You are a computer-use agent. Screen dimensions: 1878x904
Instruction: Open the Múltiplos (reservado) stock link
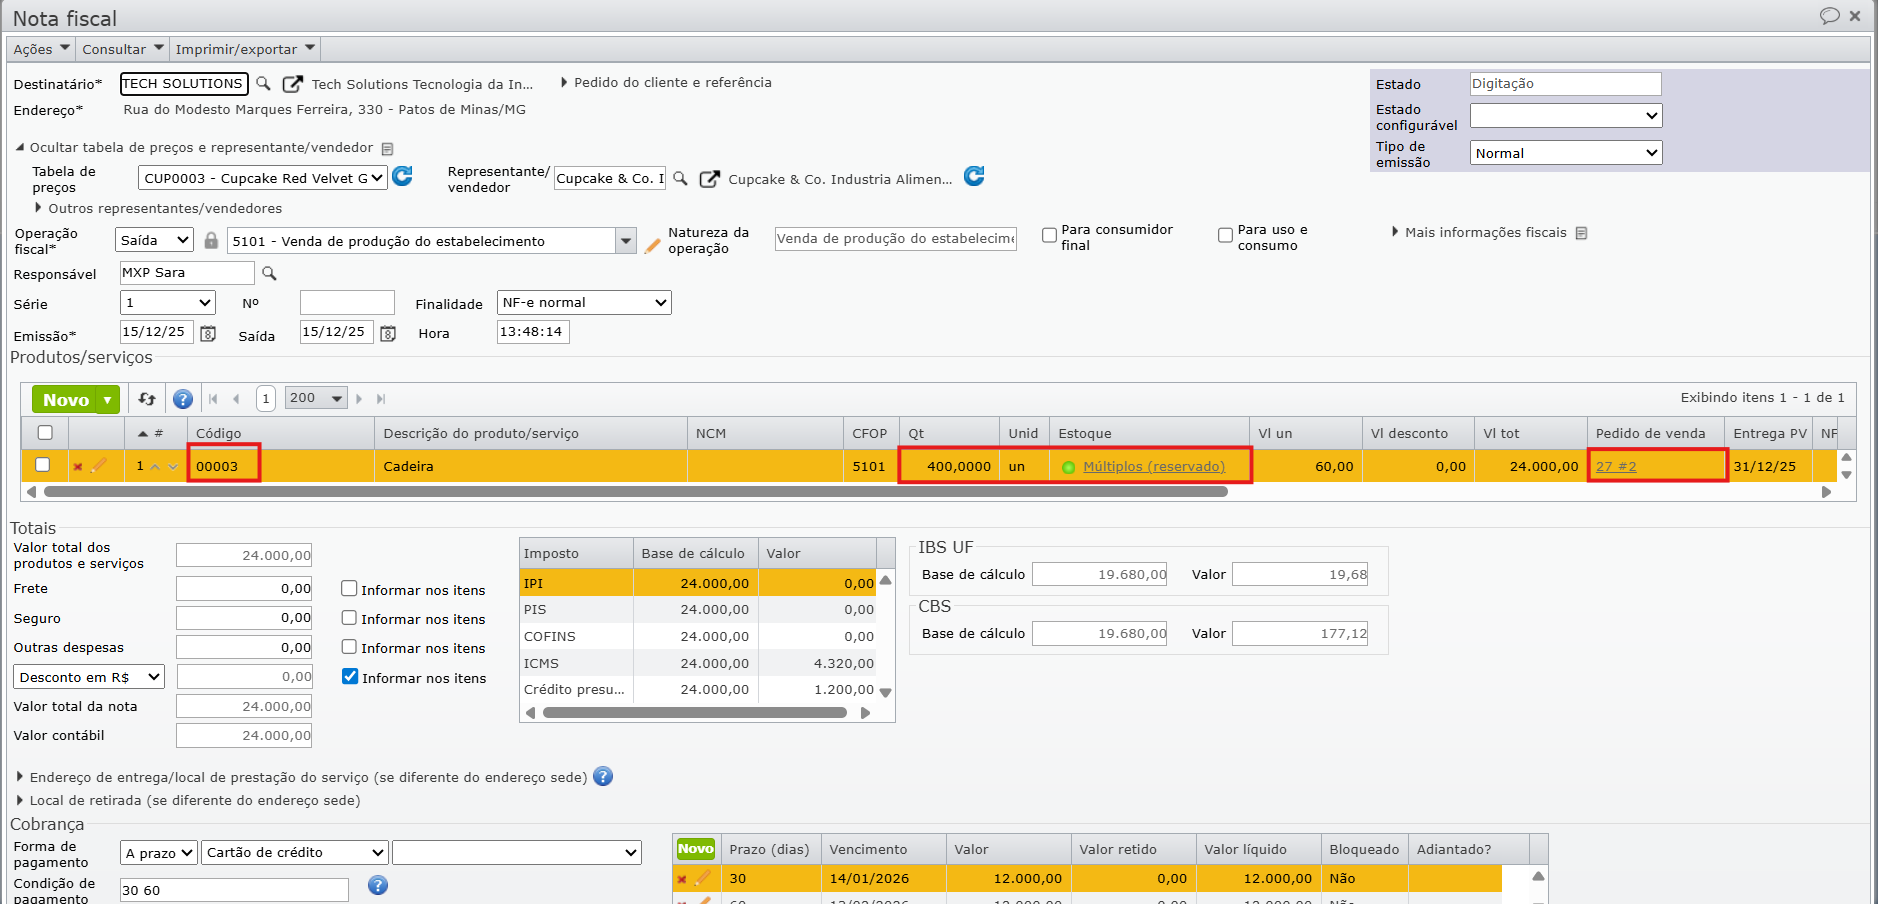coord(1153,467)
